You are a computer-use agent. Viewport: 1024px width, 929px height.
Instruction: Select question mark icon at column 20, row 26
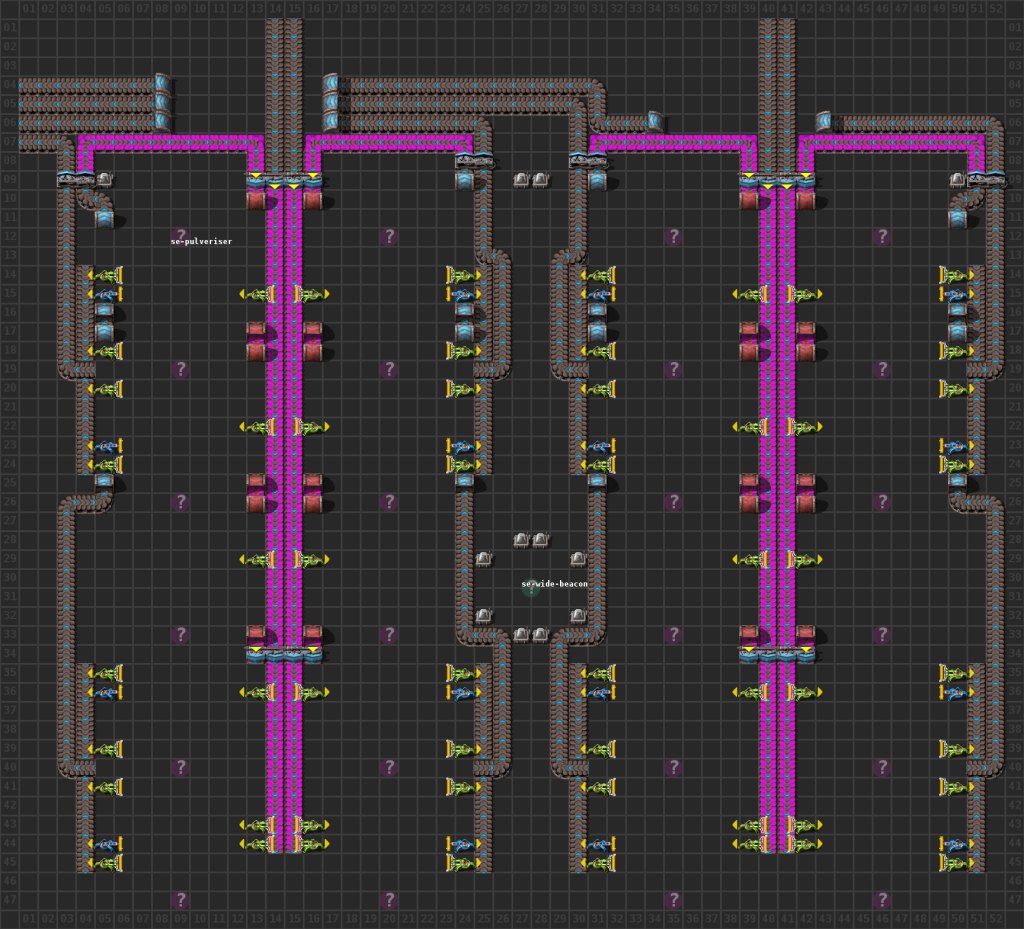point(389,501)
